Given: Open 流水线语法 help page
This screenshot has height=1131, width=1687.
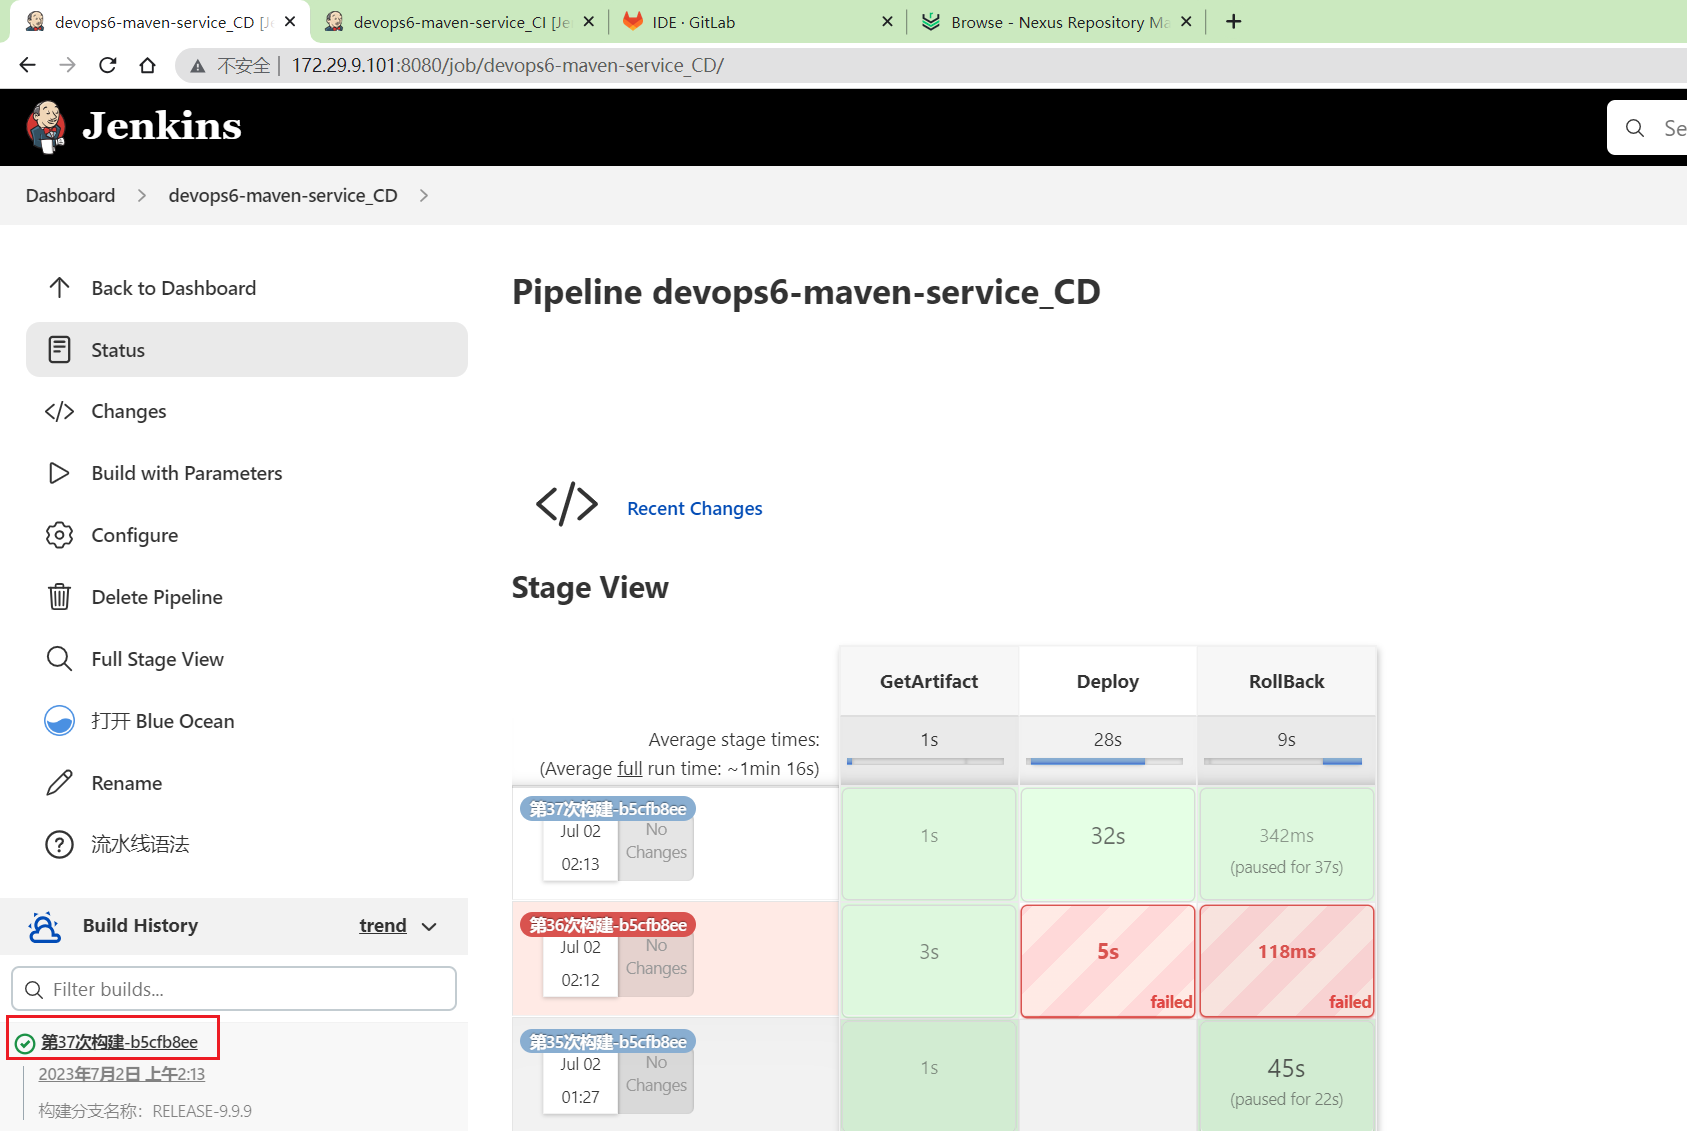Looking at the screenshot, I should (x=247, y=844).
